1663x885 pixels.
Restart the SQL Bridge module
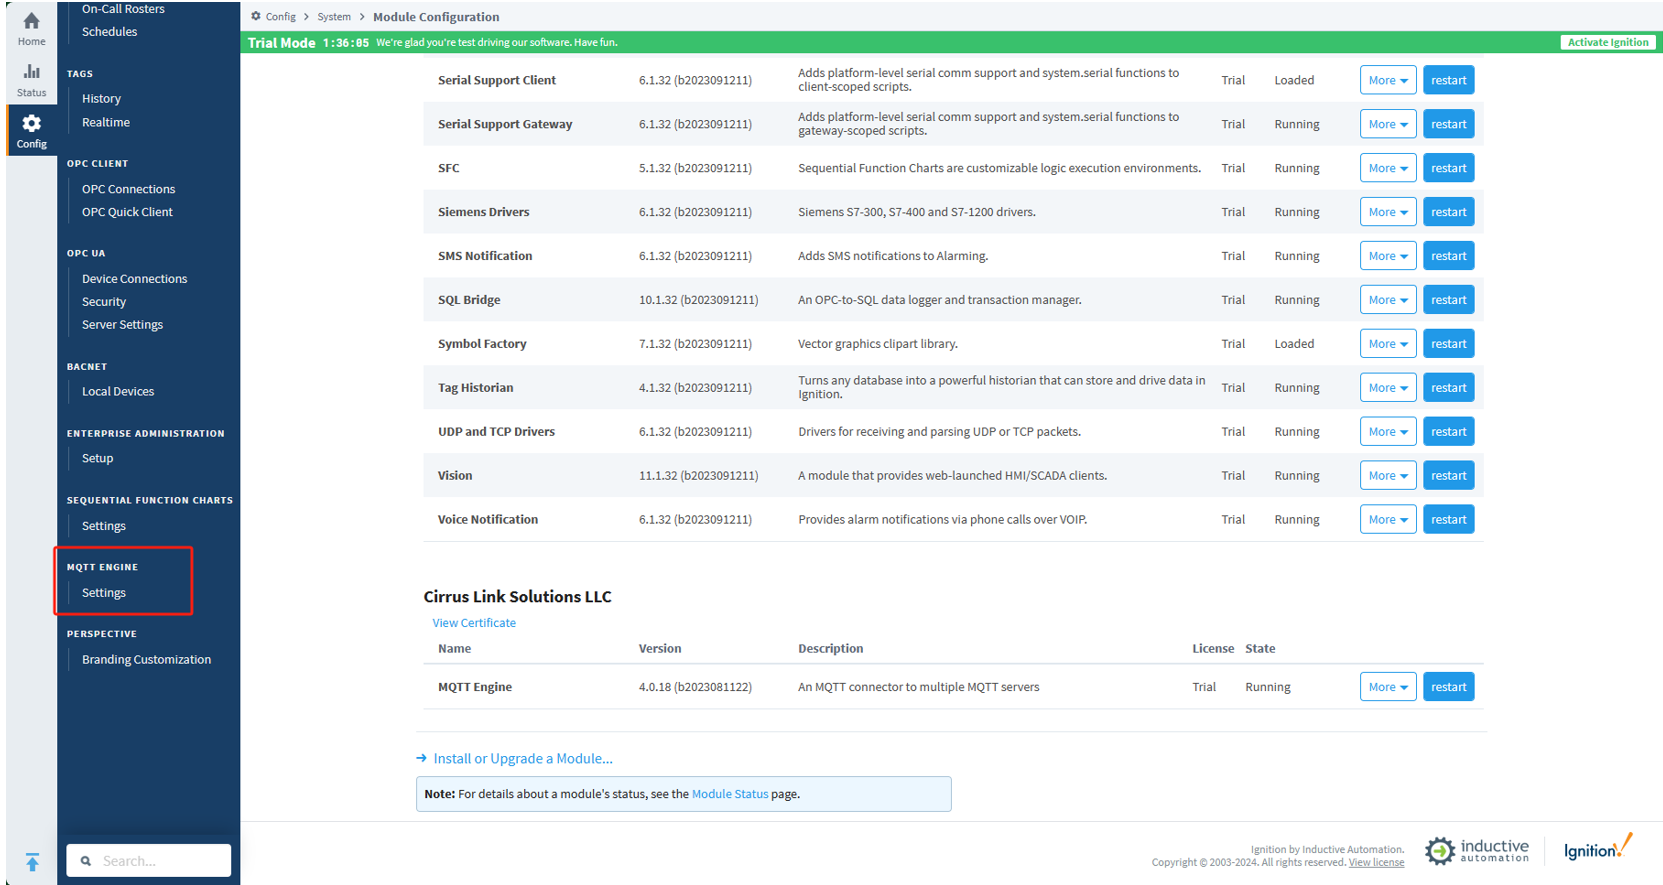pyautogui.click(x=1448, y=300)
